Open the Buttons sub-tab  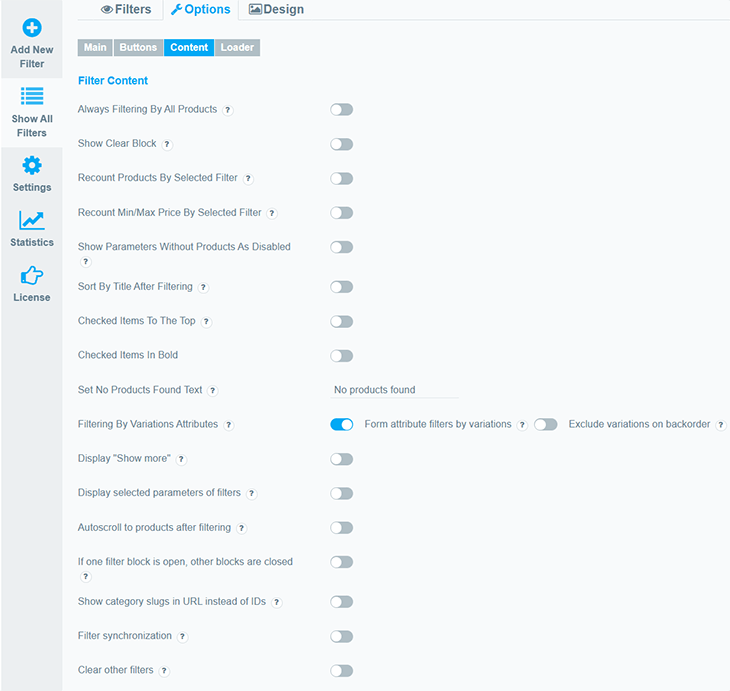point(138,47)
